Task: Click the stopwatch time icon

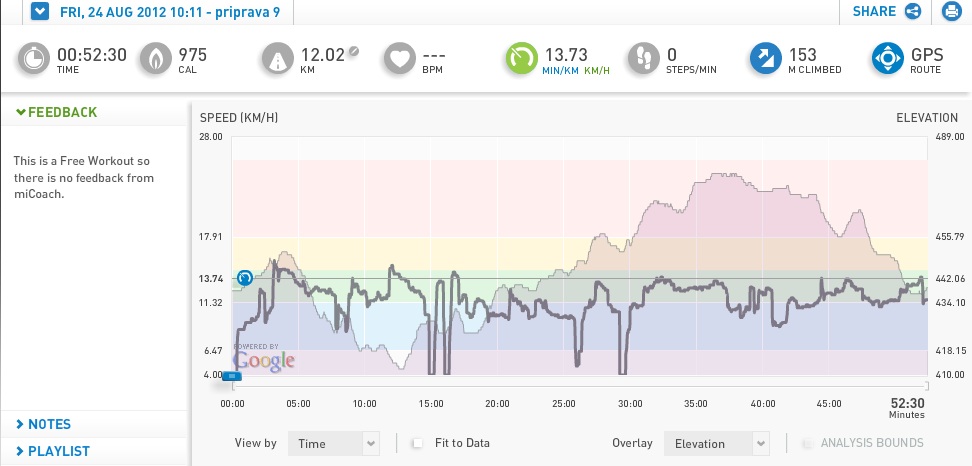Action: 33,59
